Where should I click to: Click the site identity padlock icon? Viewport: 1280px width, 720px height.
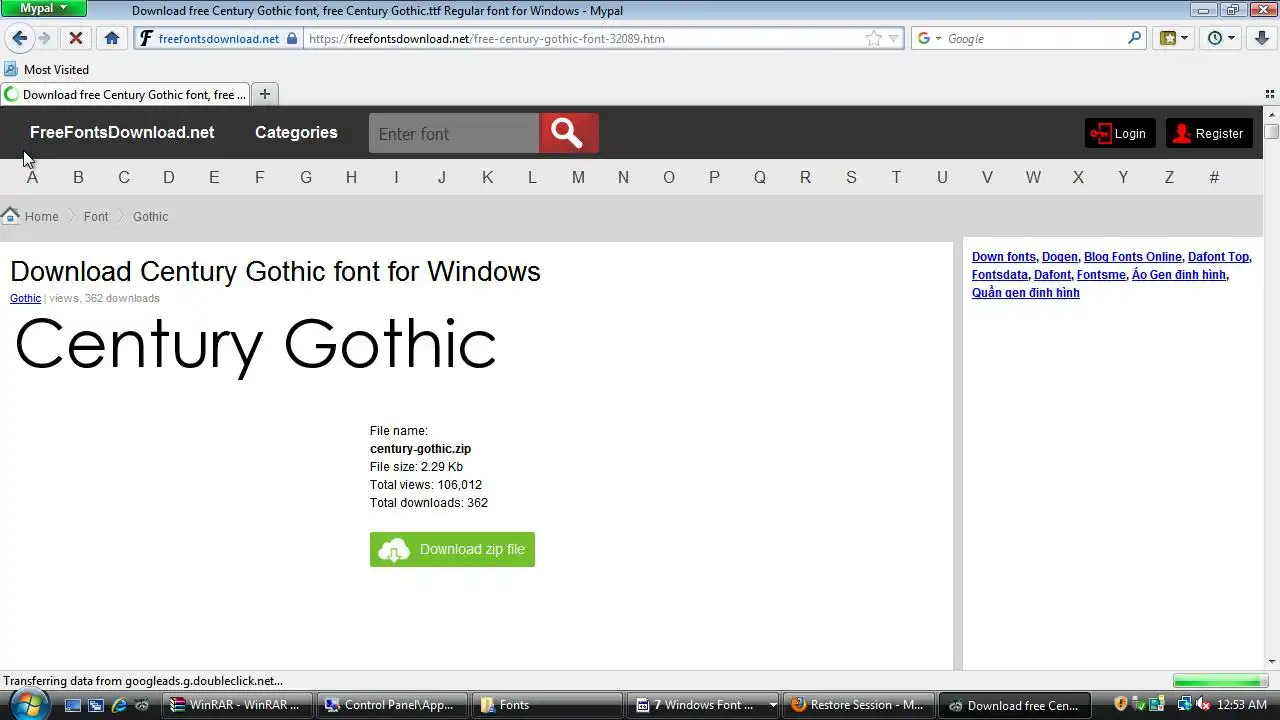point(292,38)
